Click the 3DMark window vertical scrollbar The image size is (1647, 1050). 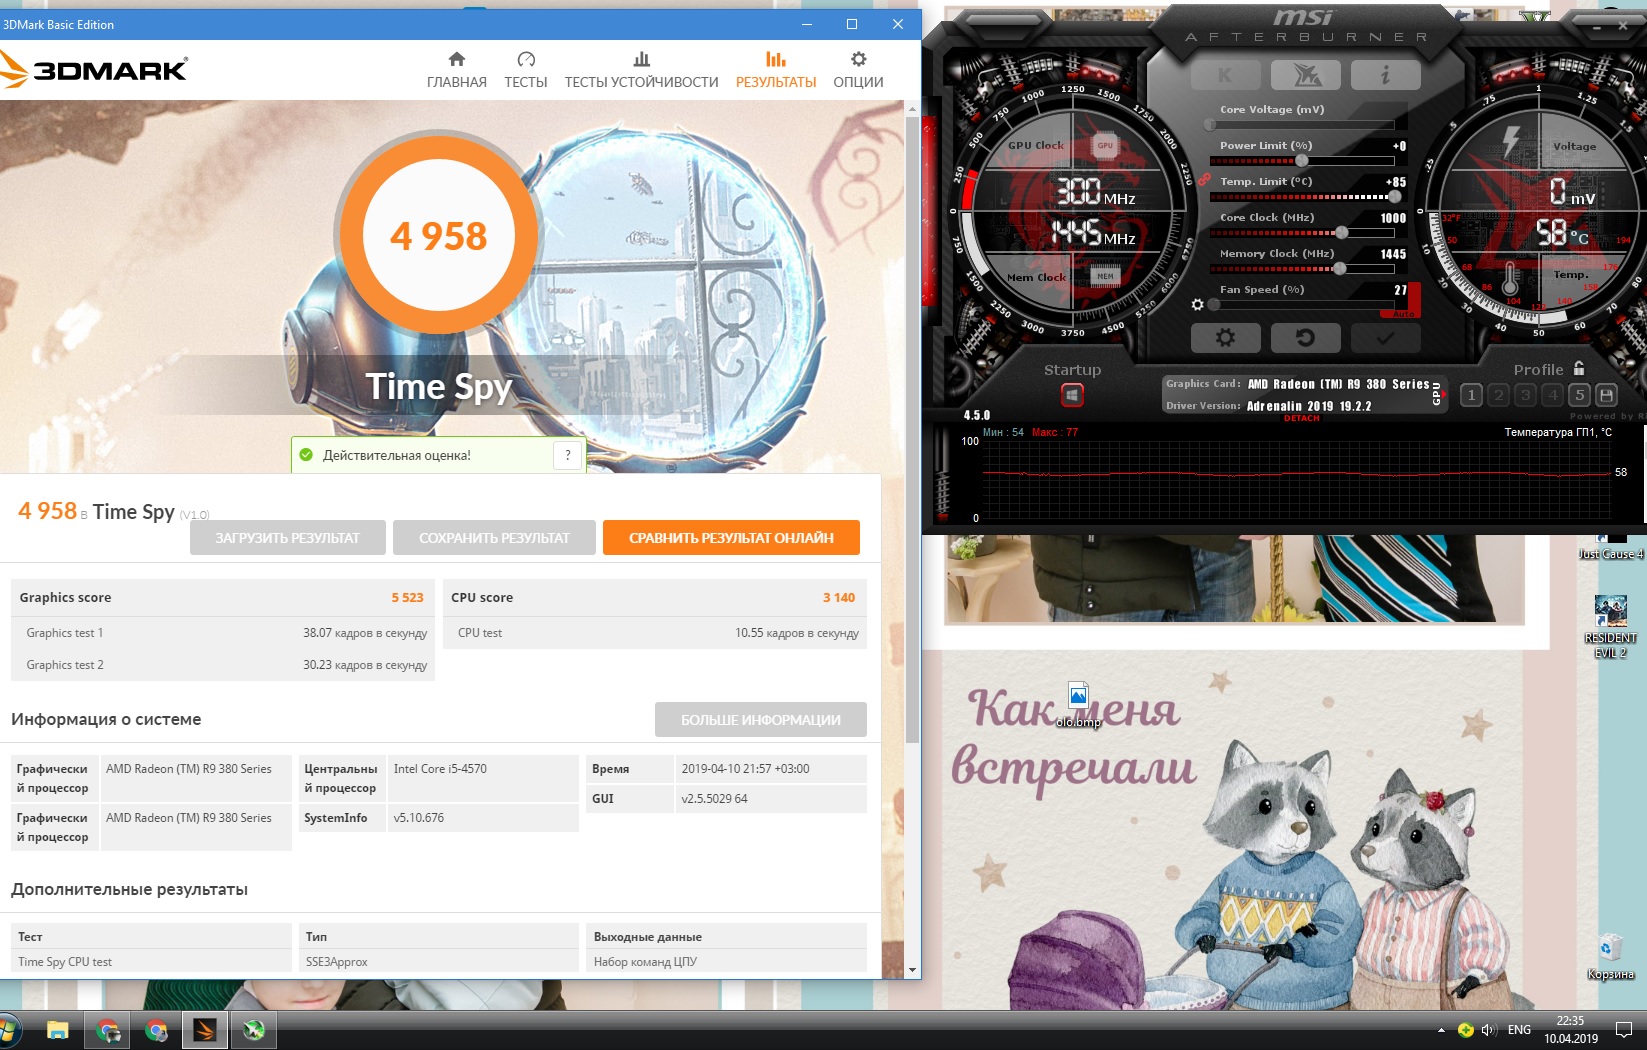pos(912,430)
